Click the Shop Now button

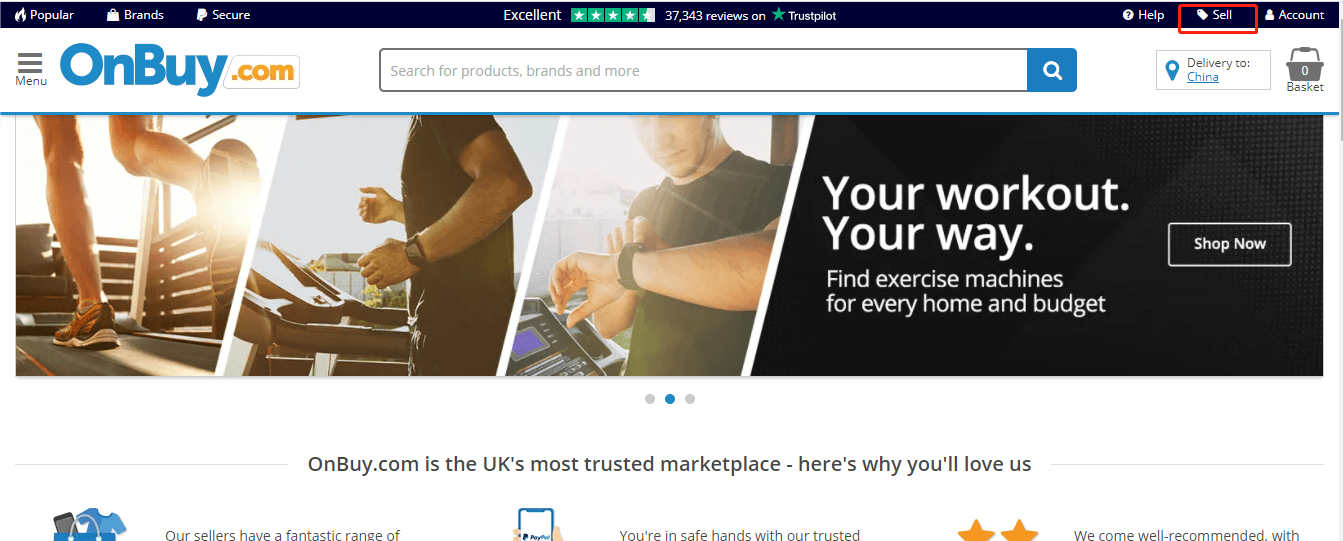tap(1230, 244)
